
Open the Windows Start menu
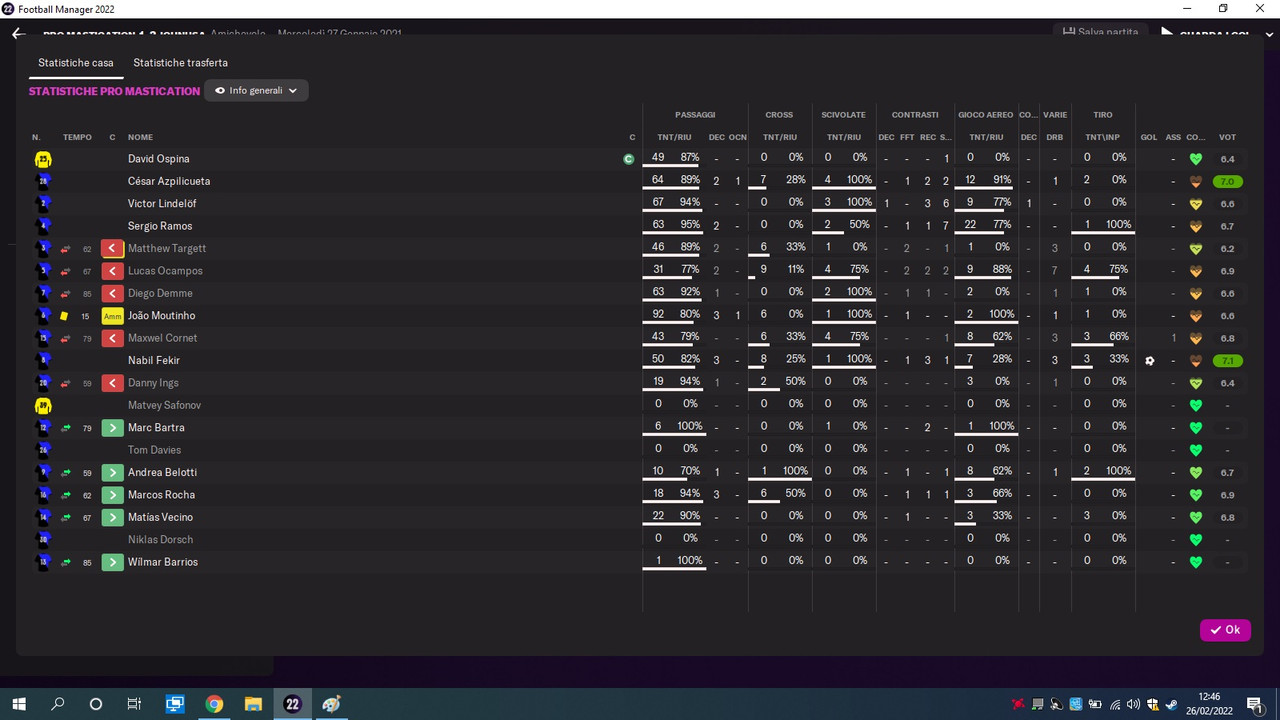click(19, 704)
